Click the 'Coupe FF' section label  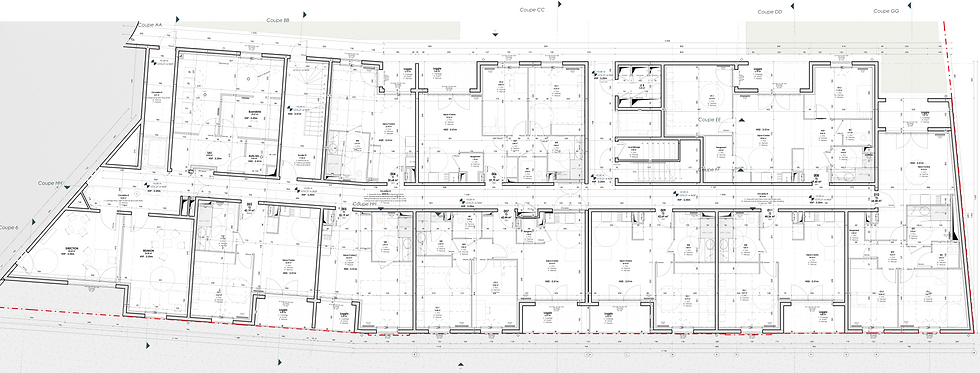pos(708,169)
